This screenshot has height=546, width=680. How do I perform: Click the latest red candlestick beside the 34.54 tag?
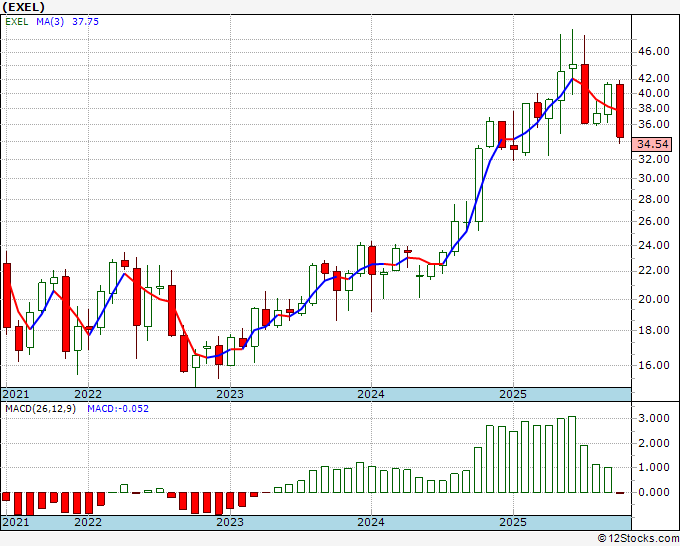click(620, 111)
